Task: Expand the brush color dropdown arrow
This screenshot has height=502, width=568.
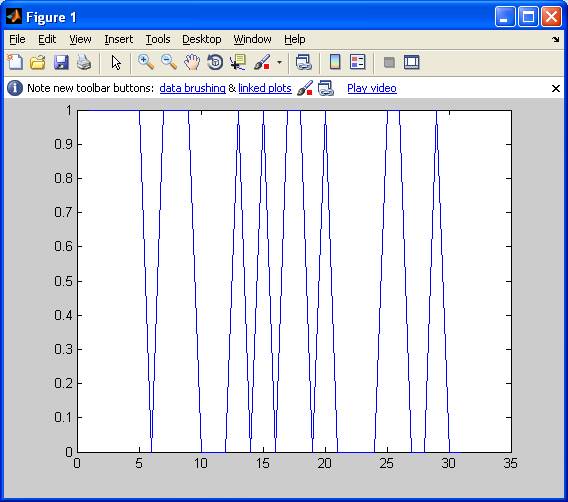Action: click(x=279, y=62)
